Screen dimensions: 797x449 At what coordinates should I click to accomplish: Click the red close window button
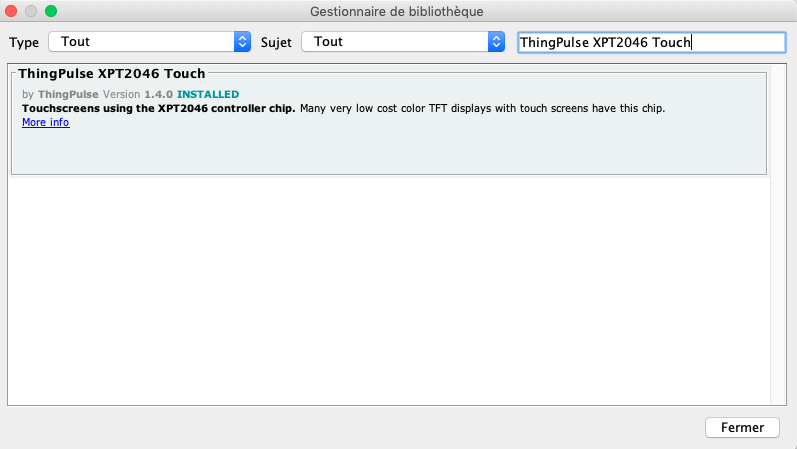(x=13, y=11)
